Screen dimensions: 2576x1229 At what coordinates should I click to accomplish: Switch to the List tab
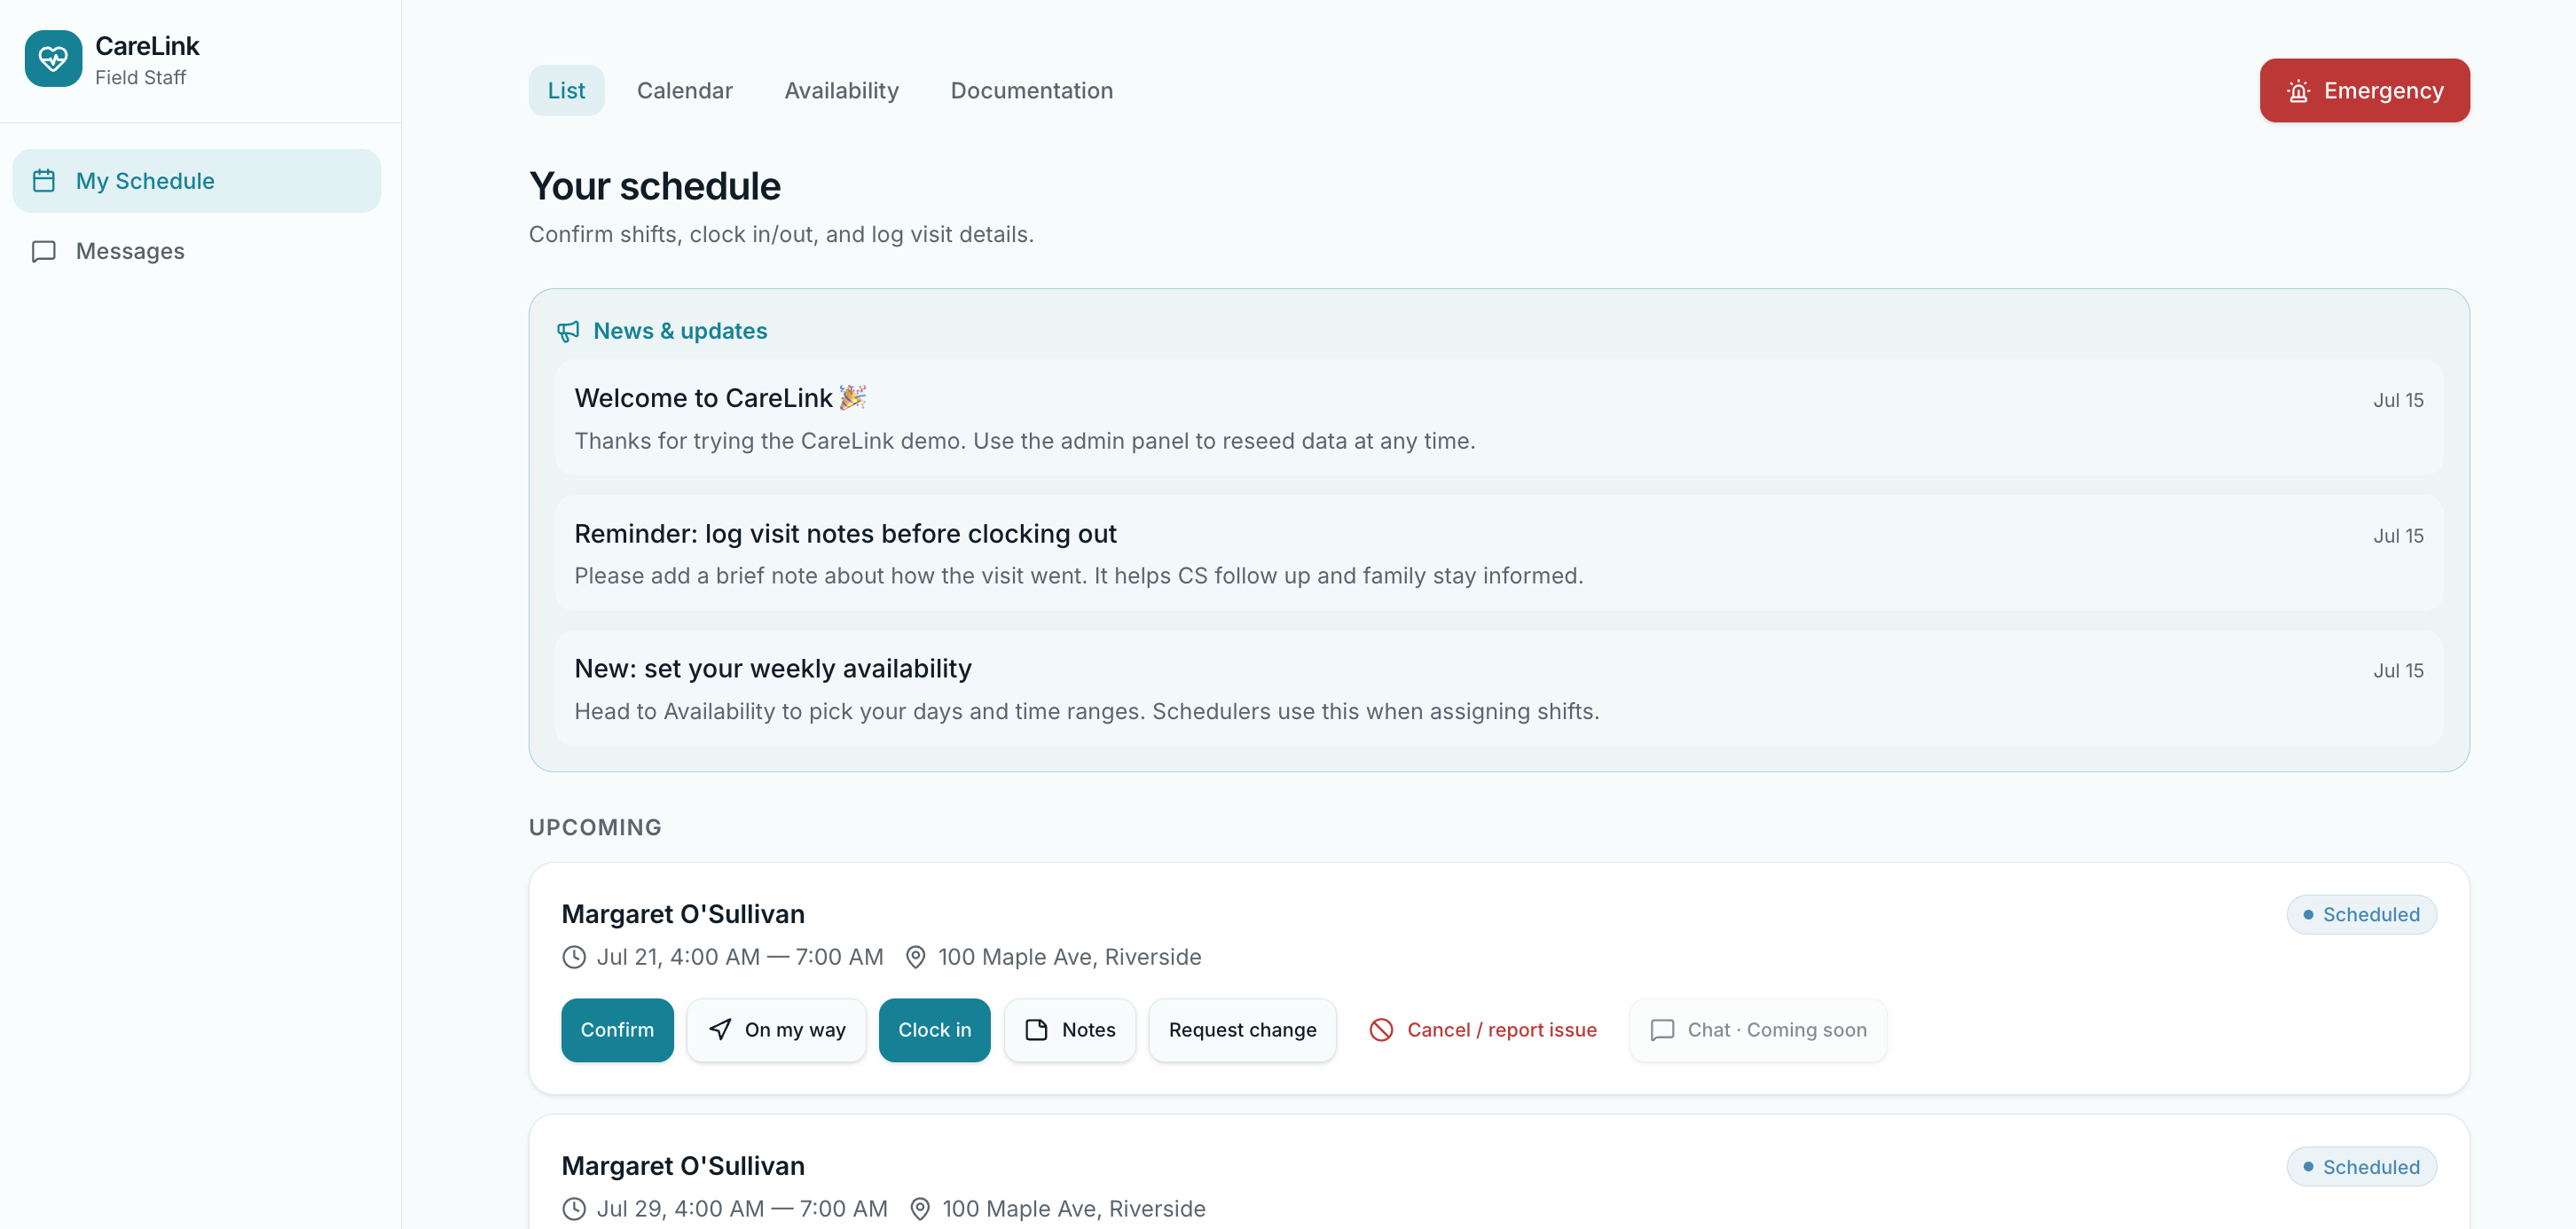tap(566, 91)
